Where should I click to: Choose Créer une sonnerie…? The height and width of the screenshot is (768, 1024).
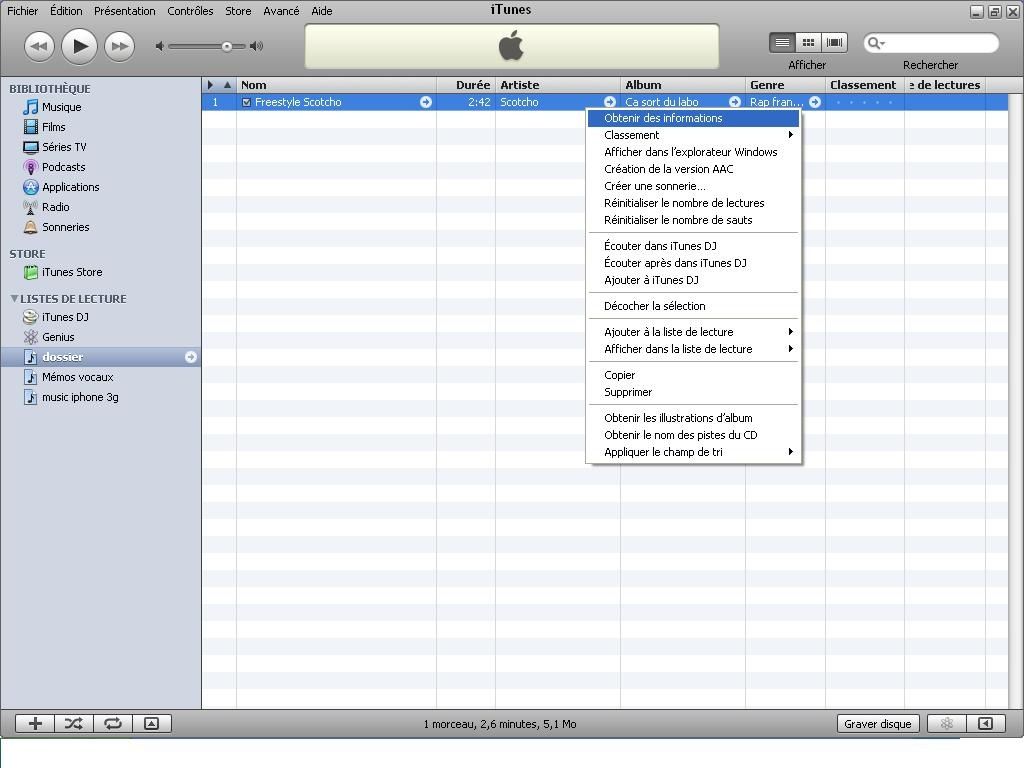(693, 186)
